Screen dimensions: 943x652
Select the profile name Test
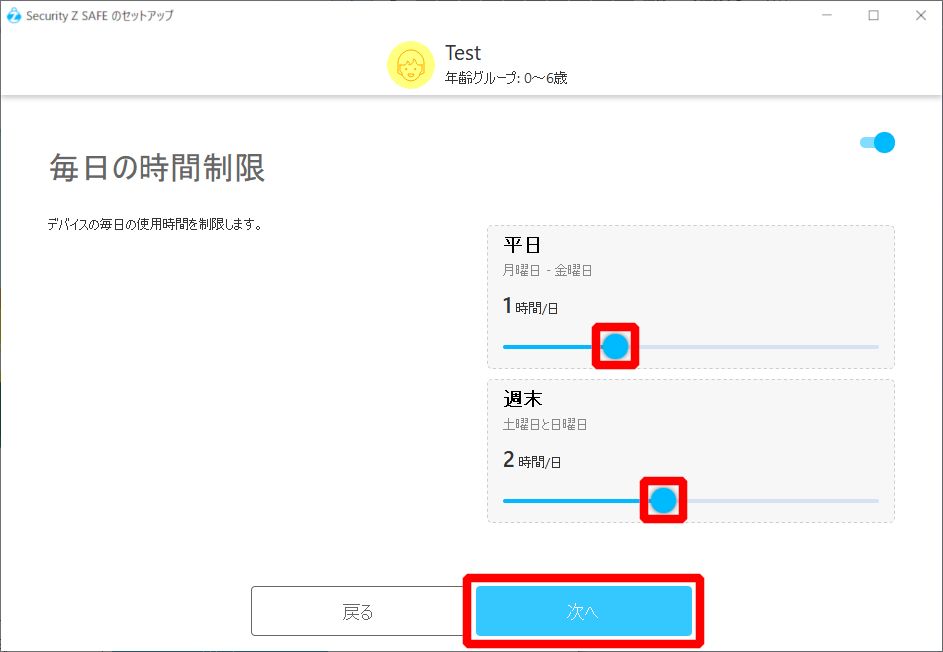pyautogui.click(x=463, y=53)
